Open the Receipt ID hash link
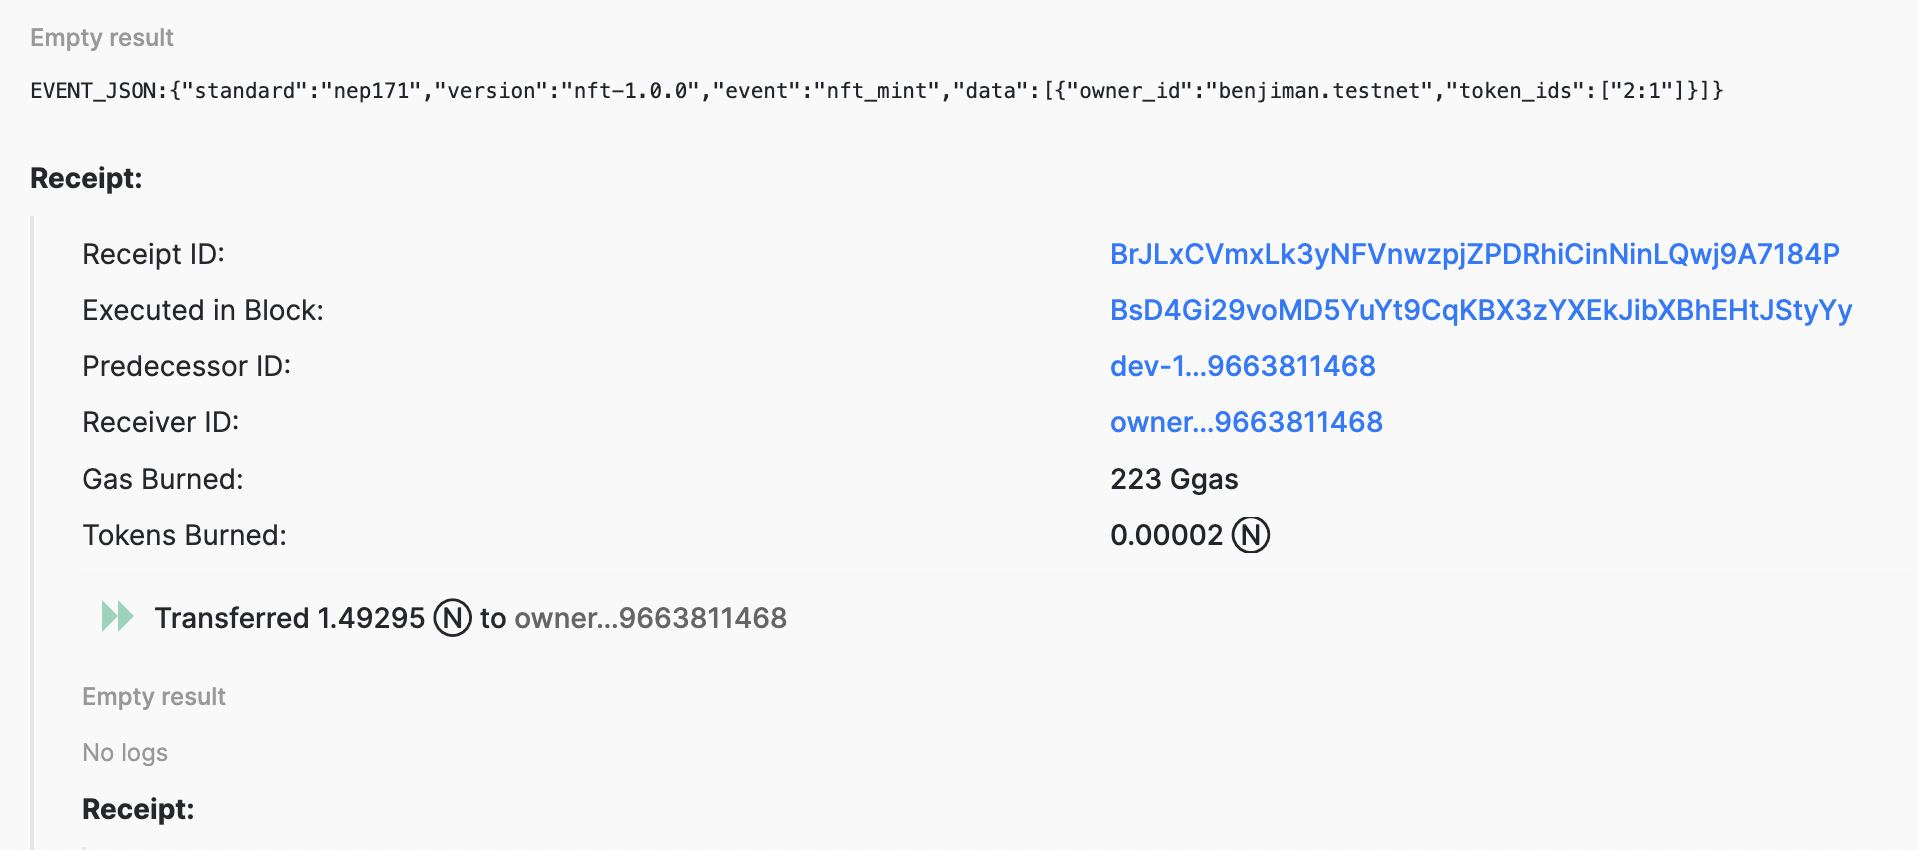Image resolution: width=1918 pixels, height=850 pixels. tap(1474, 254)
